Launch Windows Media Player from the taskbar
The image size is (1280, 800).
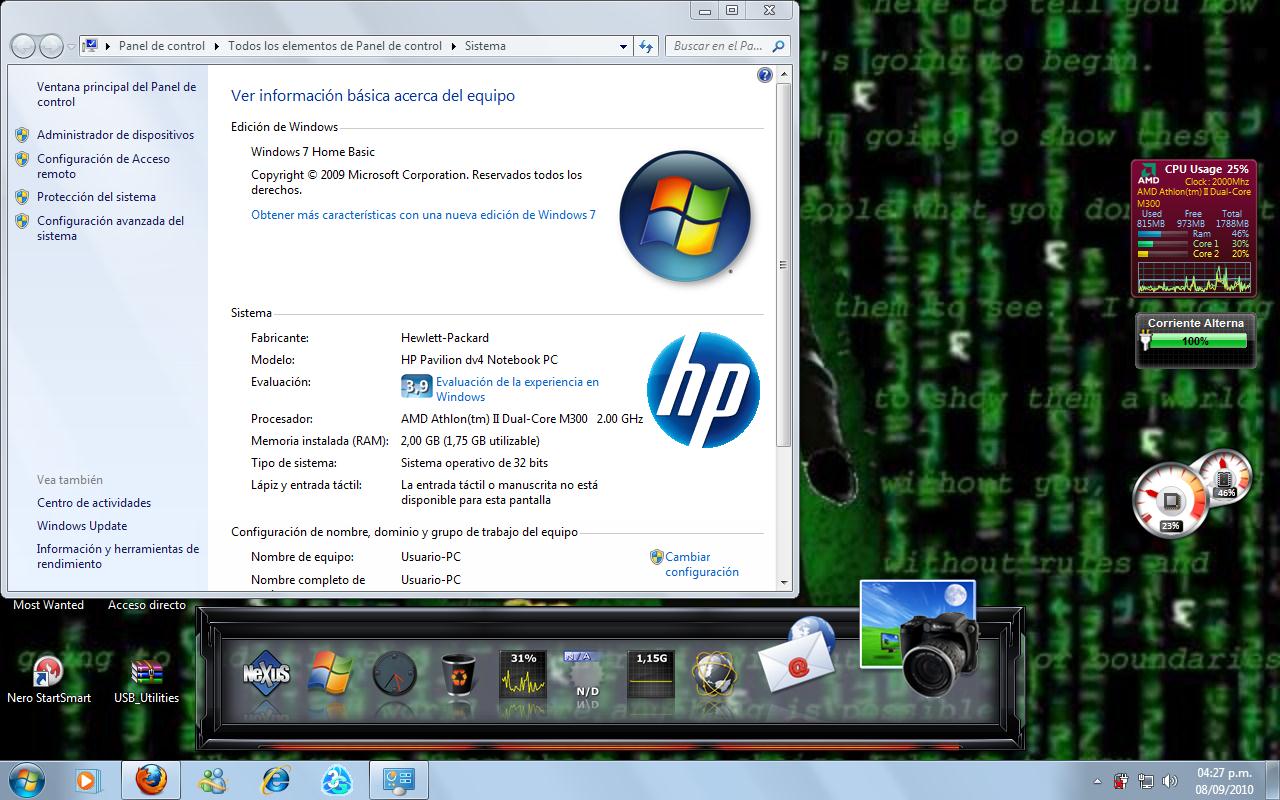coord(88,780)
